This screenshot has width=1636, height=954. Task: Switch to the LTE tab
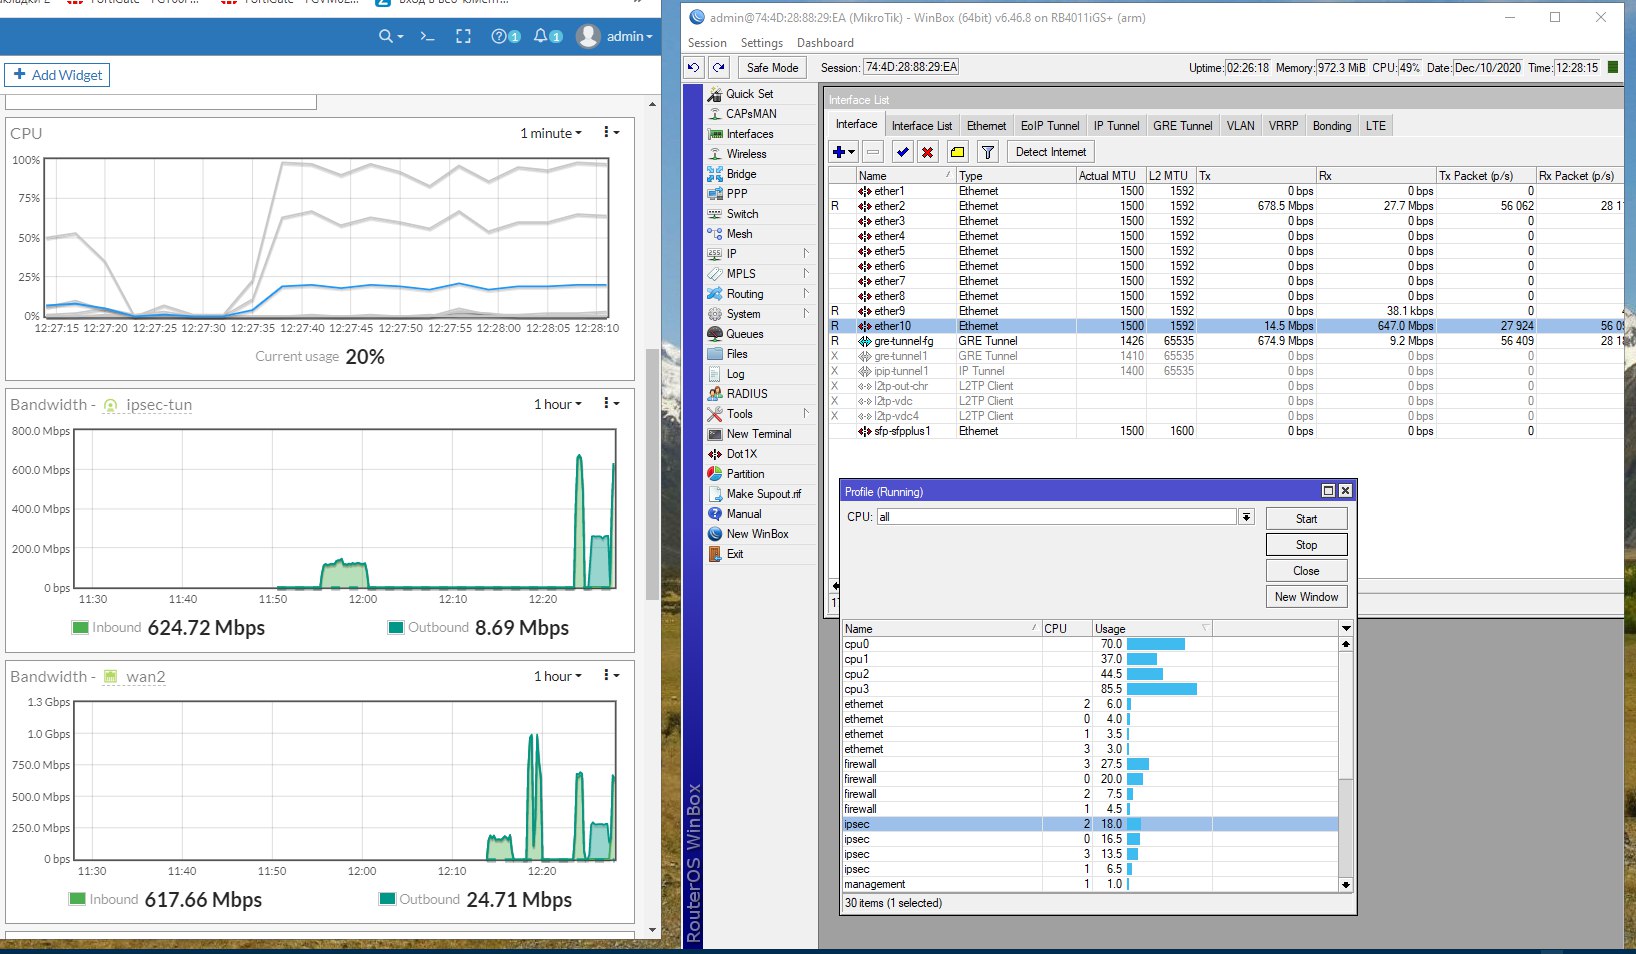pos(1376,126)
